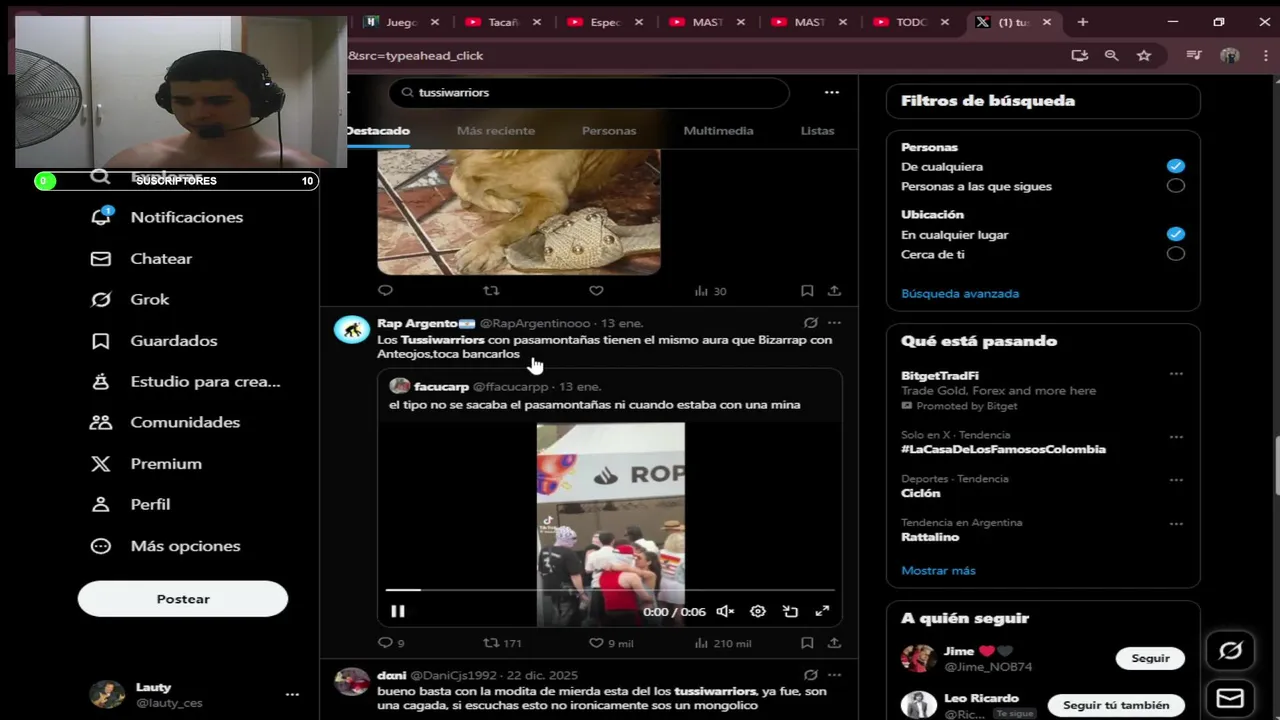Open Grok icon in sidebar

pos(101,299)
